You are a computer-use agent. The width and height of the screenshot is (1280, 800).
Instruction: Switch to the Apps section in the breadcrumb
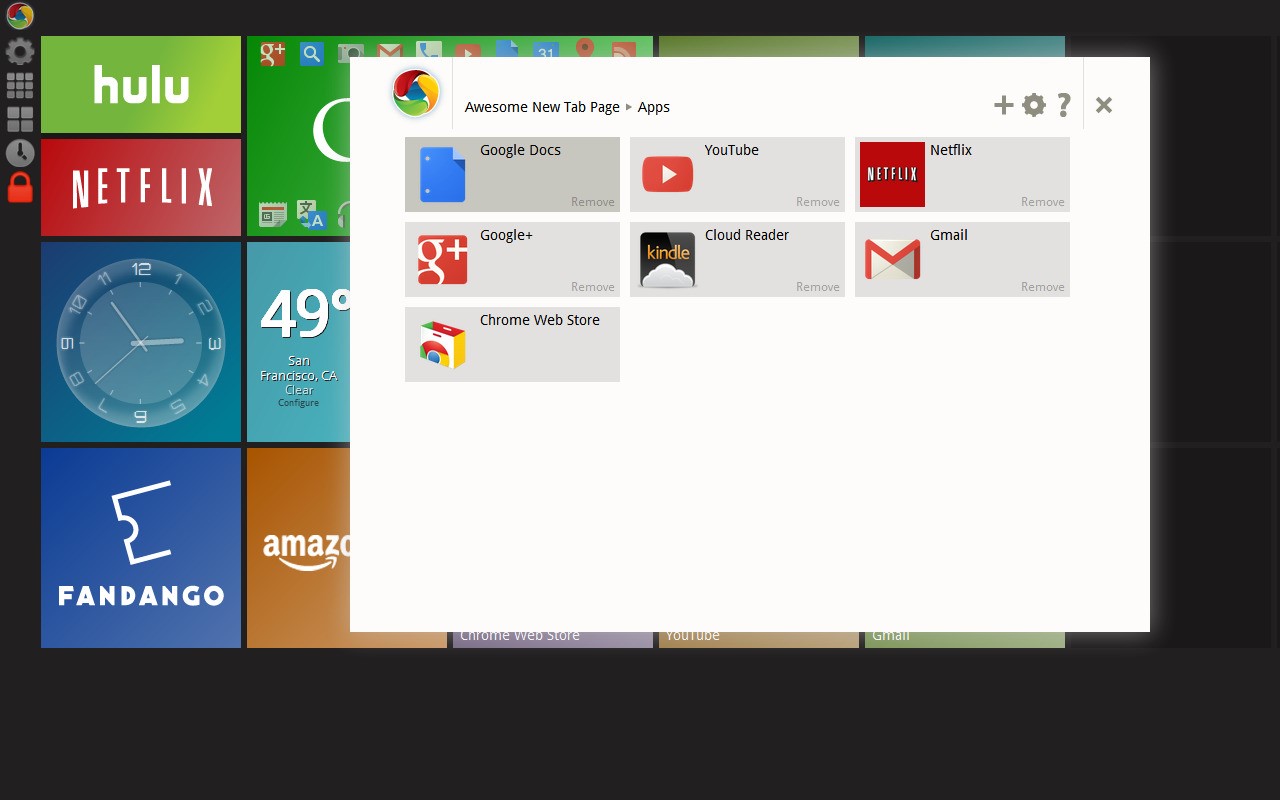pyautogui.click(x=654, y=107)
